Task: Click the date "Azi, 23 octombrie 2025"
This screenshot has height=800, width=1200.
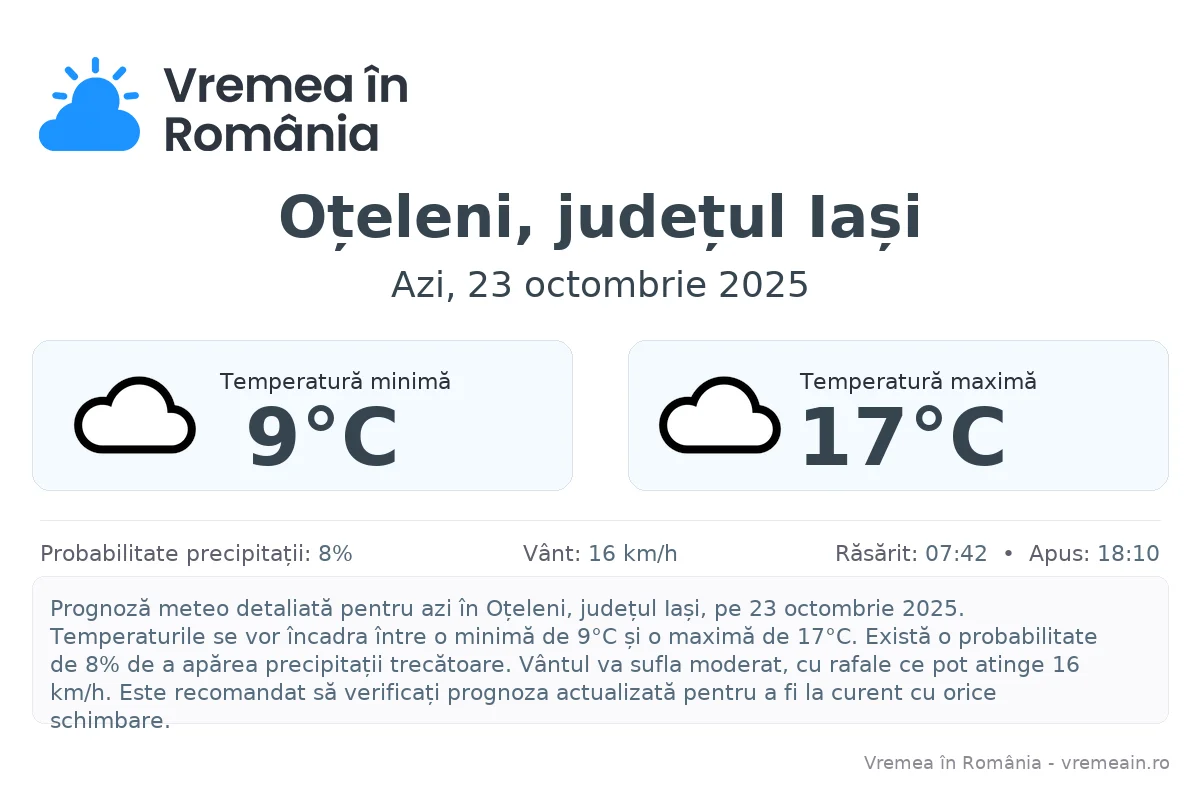Action: coord(600,285)
